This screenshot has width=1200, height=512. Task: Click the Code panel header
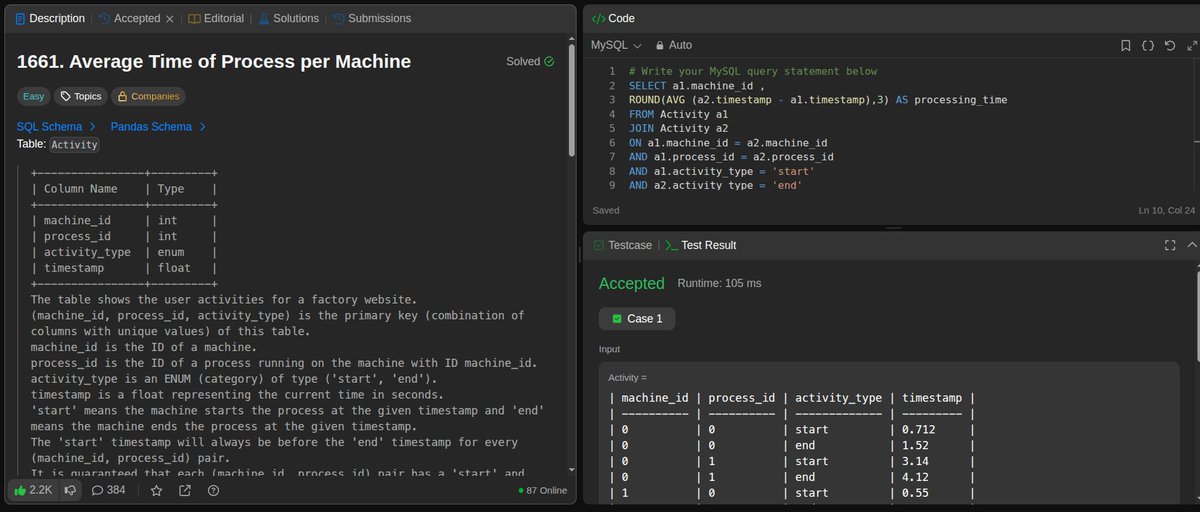[x=613, y=18]
